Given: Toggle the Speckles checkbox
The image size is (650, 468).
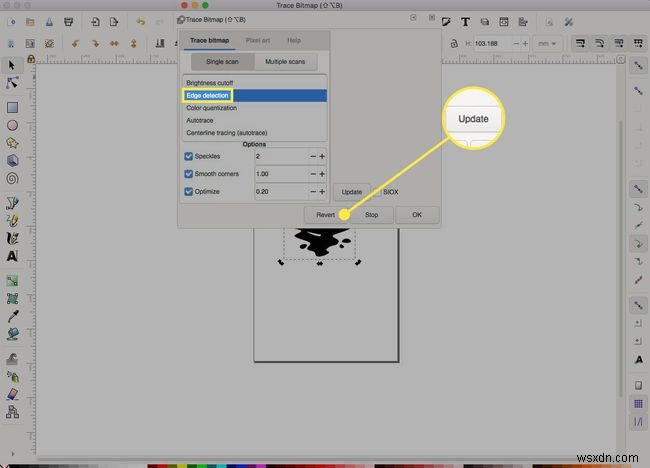Looking at the screenshot, I should [x=189, y=156].
